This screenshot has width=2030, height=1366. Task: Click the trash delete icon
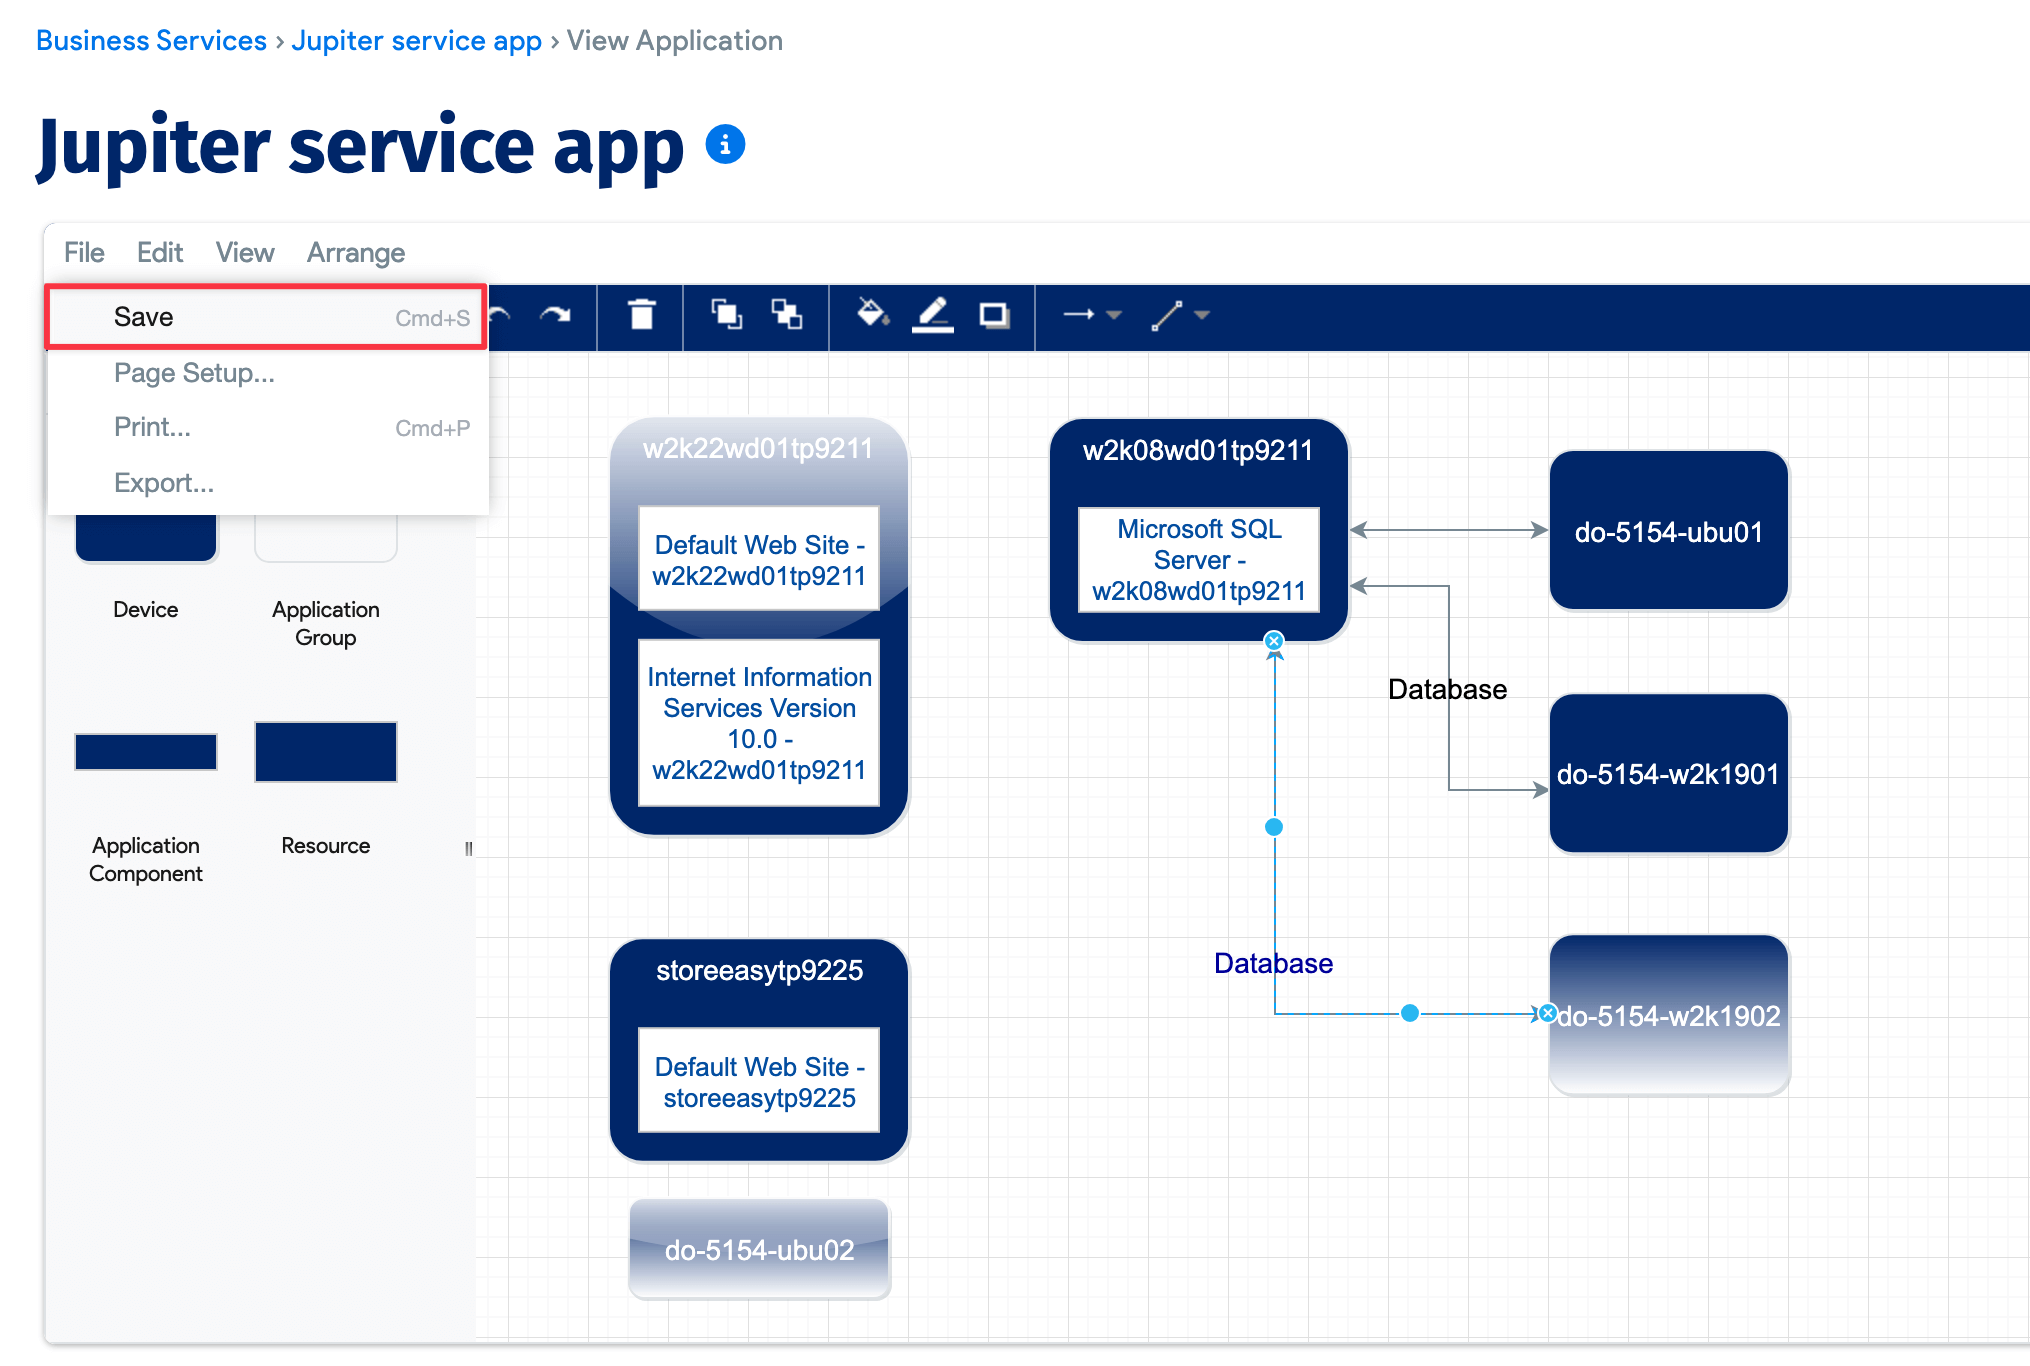[x=641, y=316]
